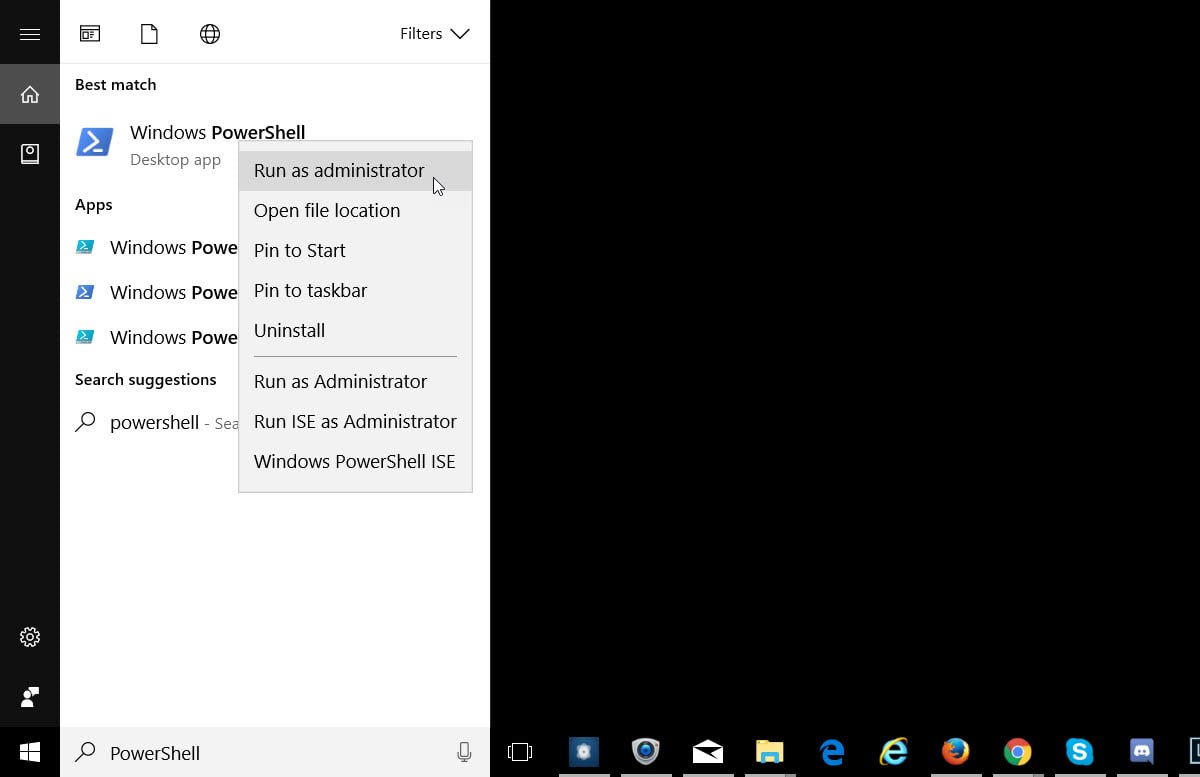
Task: Open the Filters dropdown
Action: pyautogui.click(x=434, y=34)
